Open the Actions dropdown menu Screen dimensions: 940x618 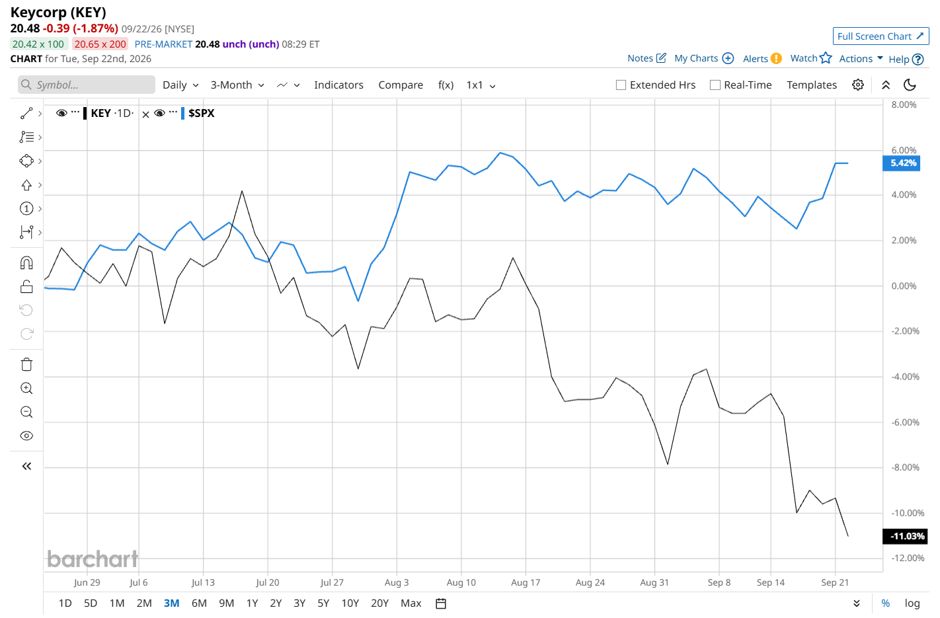[x=861, y=58]
